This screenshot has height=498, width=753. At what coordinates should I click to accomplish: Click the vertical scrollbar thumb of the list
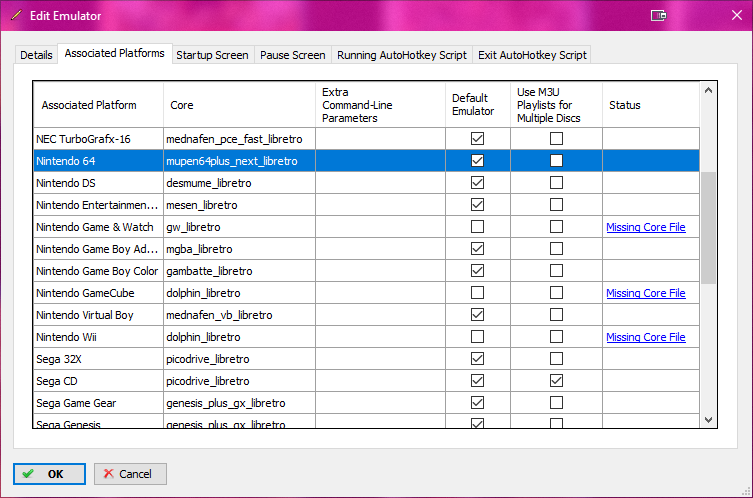pyautogui.click(x=708, y=228)
